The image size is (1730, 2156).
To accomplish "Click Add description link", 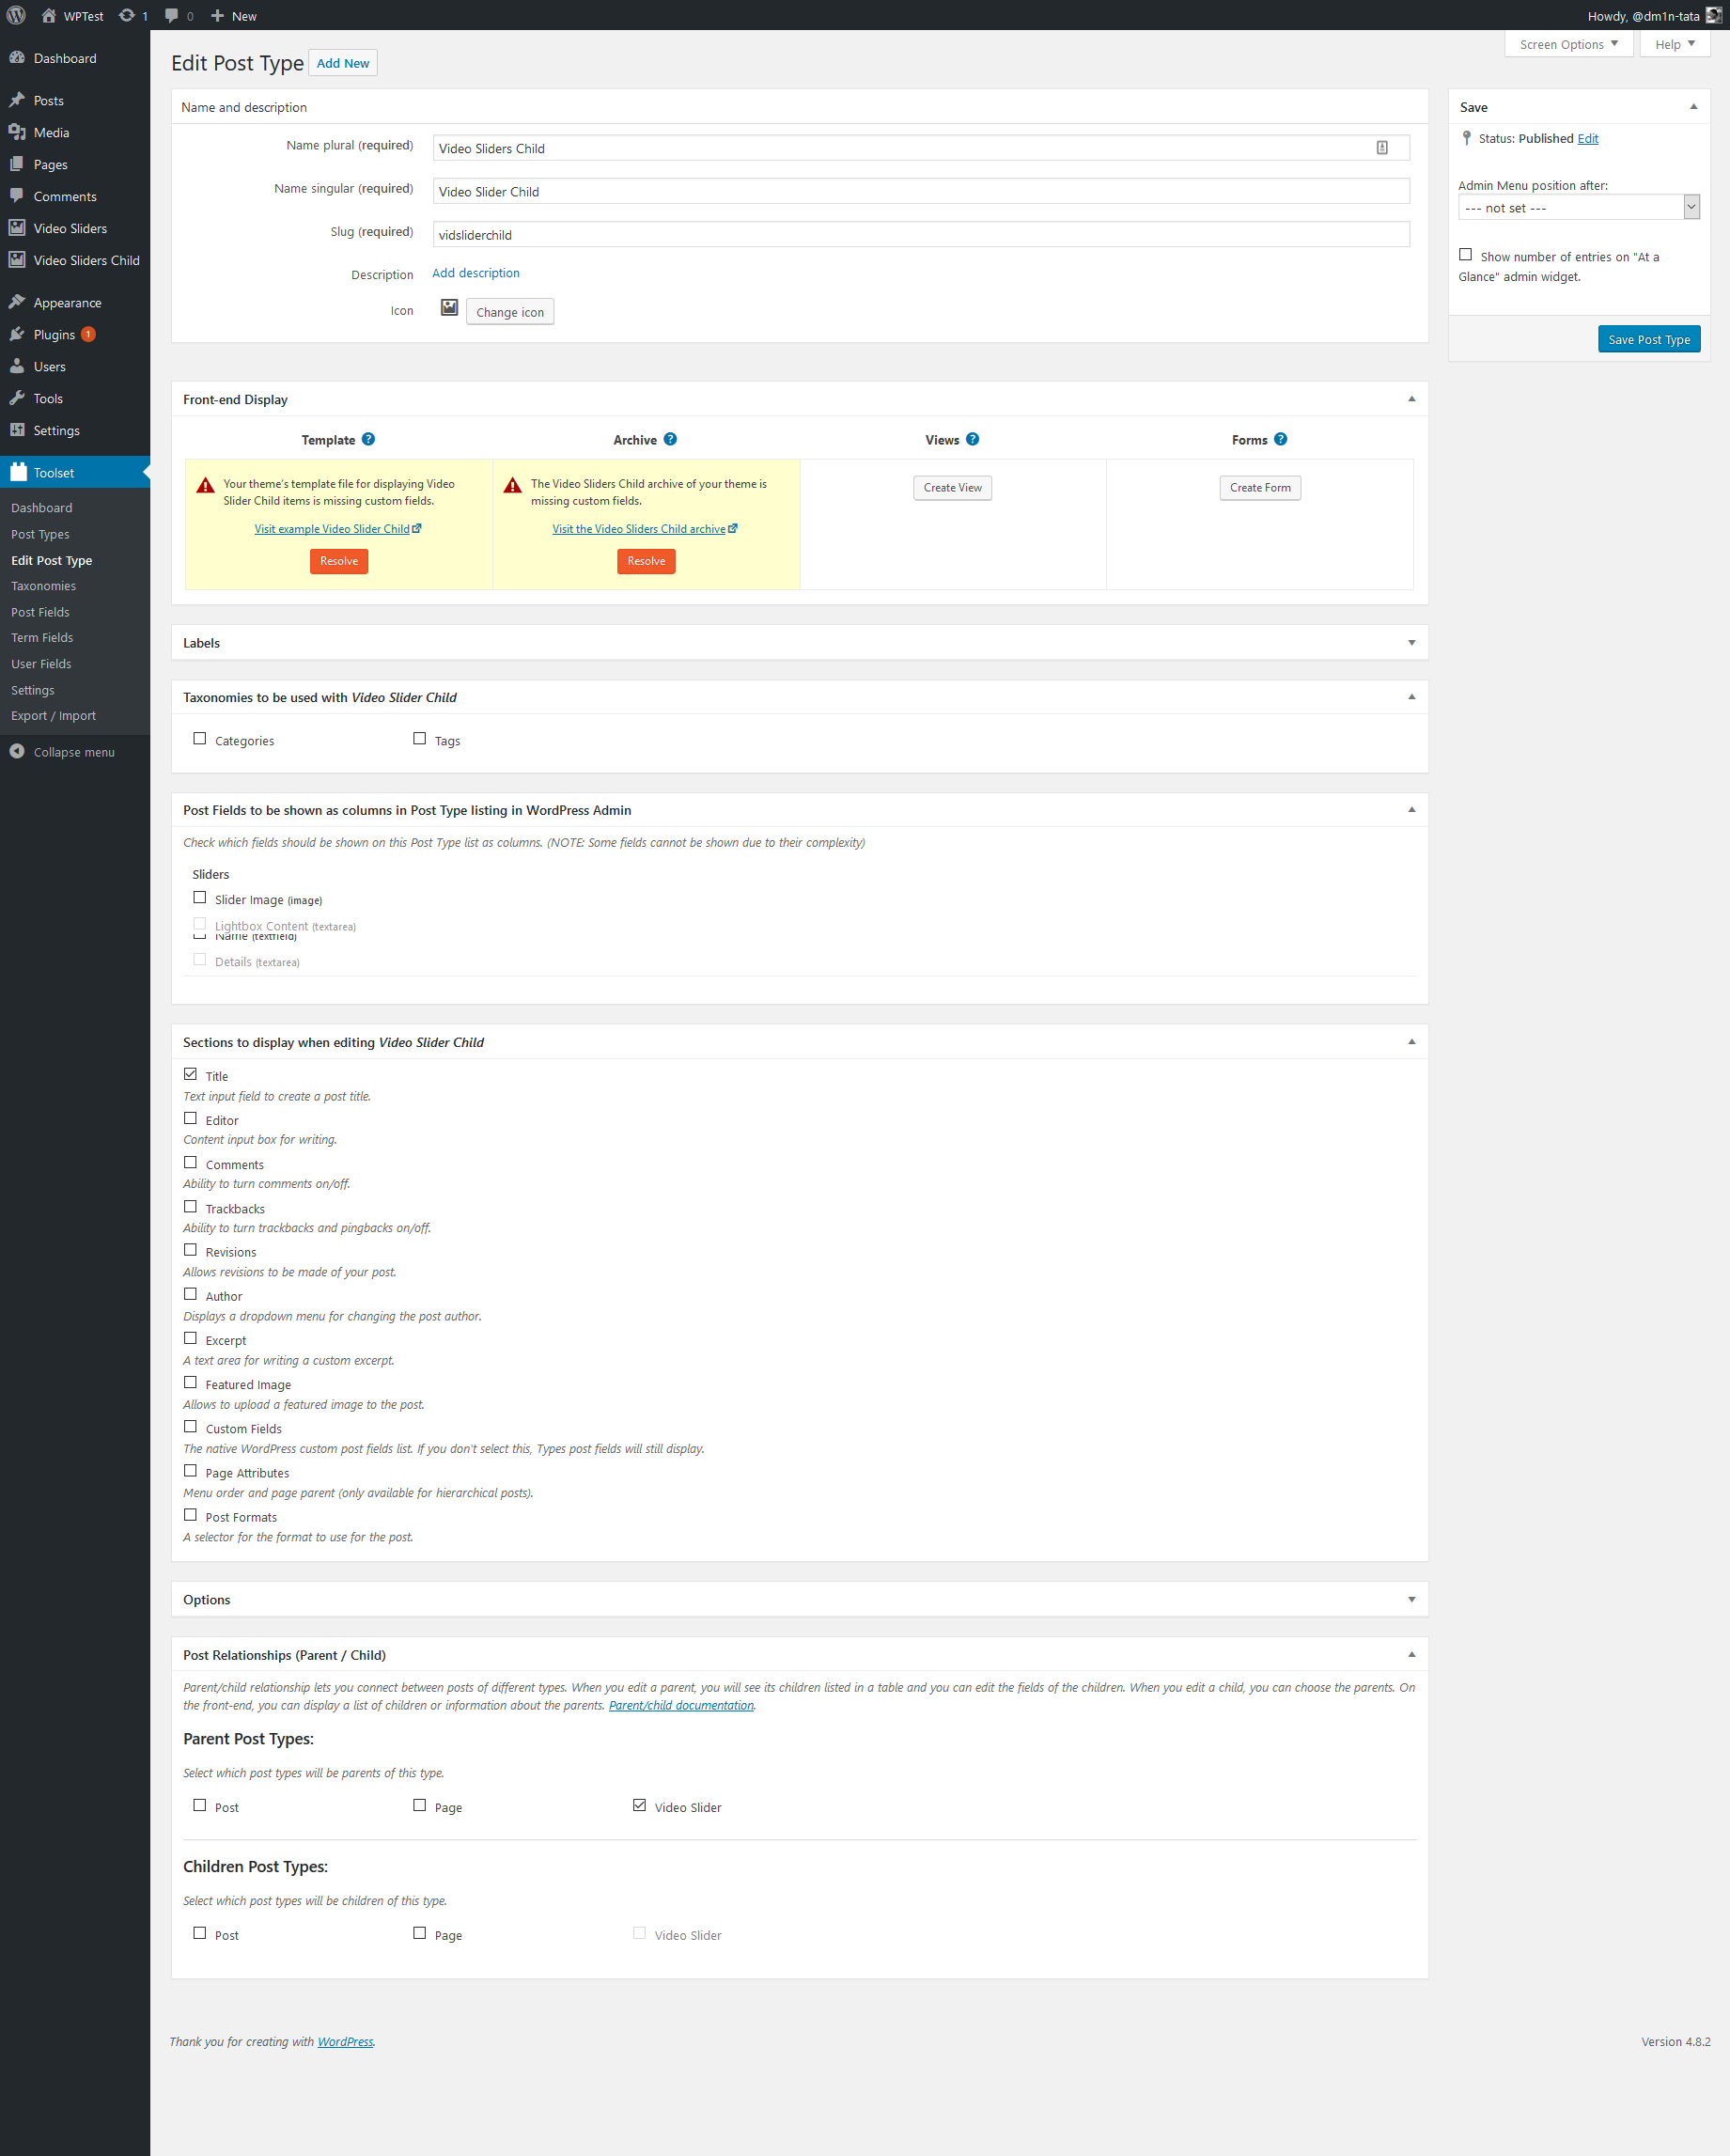I will pos(476,273).
